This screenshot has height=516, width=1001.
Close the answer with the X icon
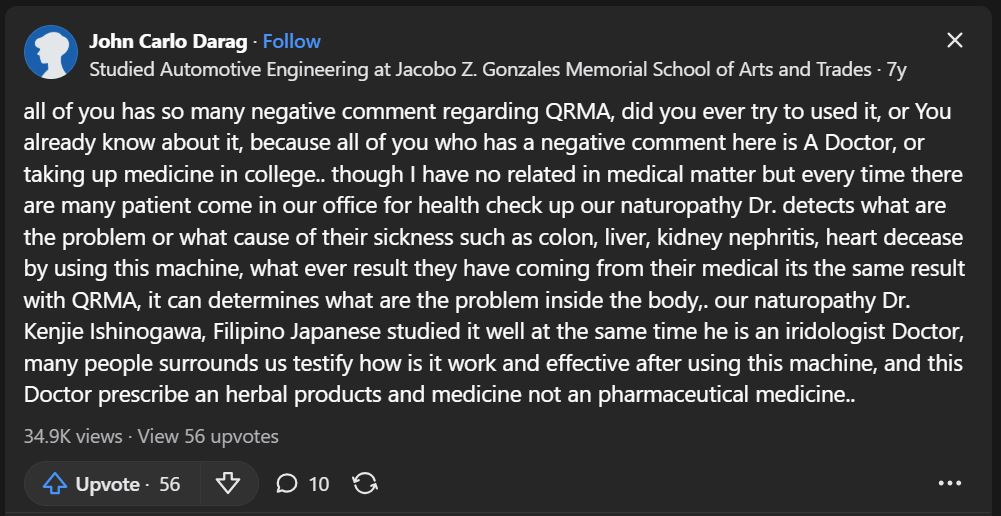tap(955, 40)
